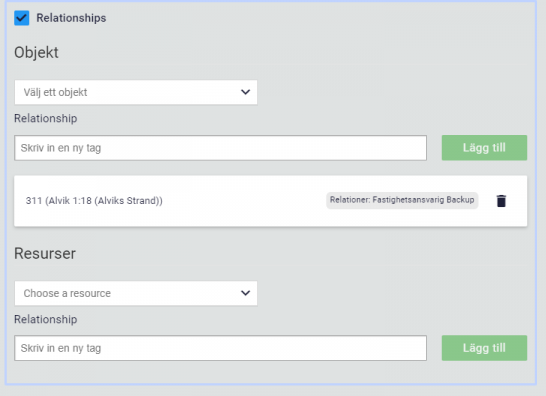Focus the tag input under Objekt Relationship
546x396 pixels.
click(220, 148)
